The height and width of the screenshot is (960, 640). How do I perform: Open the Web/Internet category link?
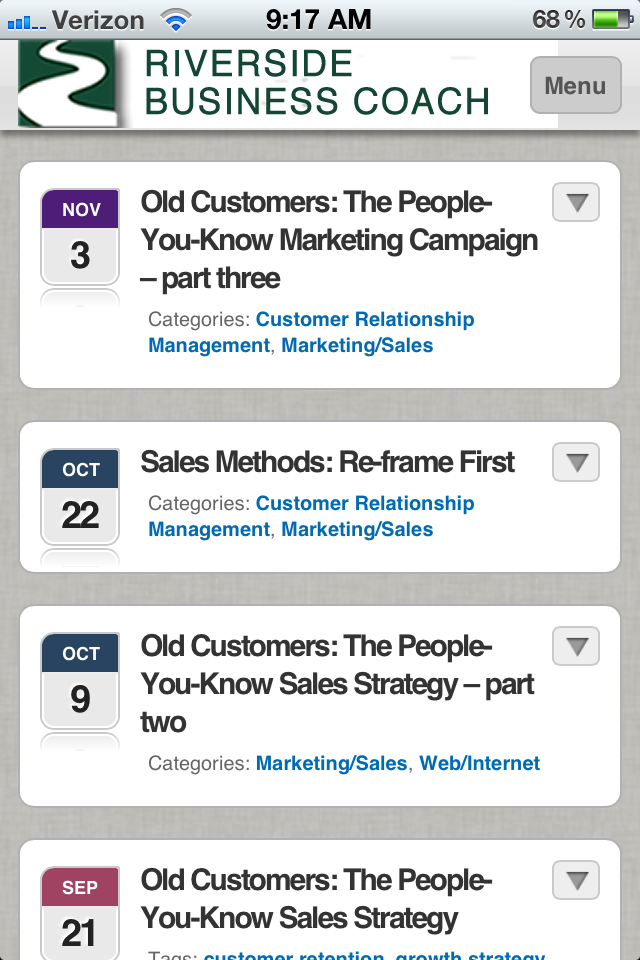pos(480,763)
